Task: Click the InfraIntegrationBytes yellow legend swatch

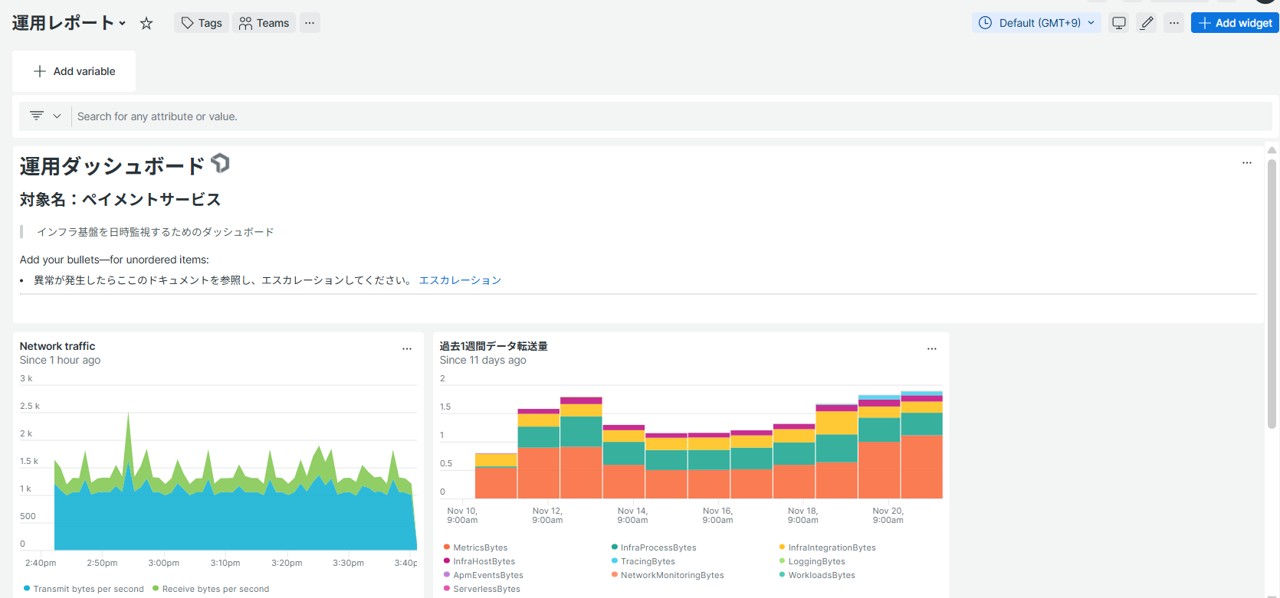Action: pos(781,548)
